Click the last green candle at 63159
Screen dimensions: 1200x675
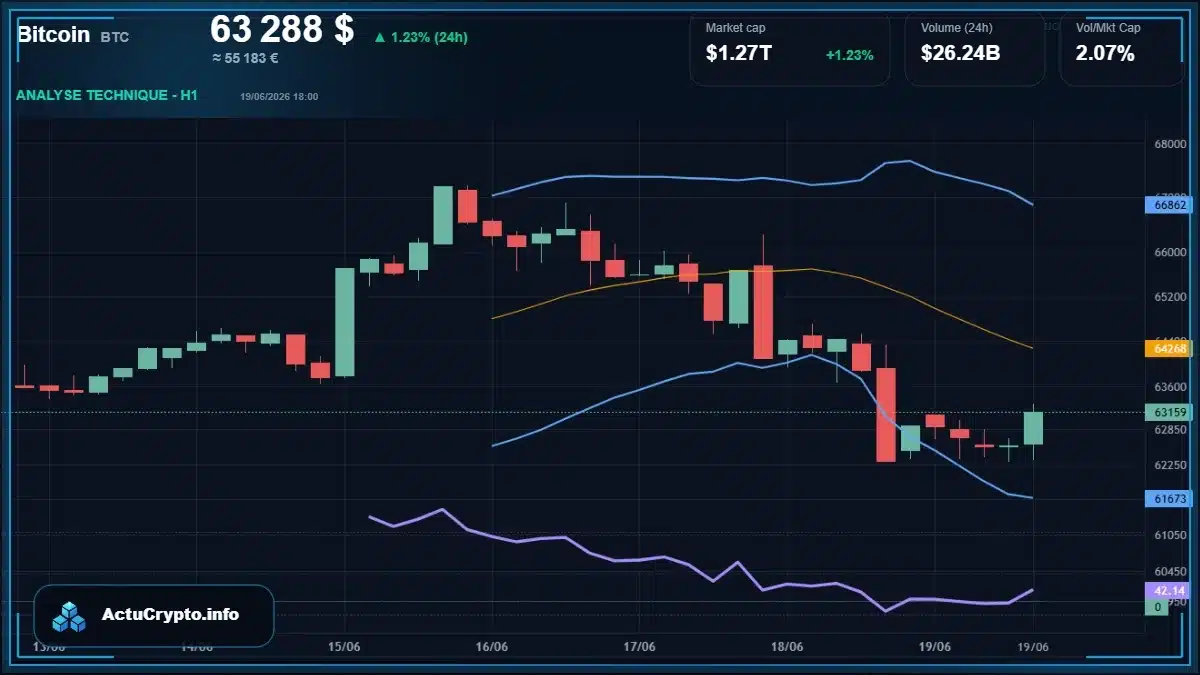click(x=1033, y=428)
